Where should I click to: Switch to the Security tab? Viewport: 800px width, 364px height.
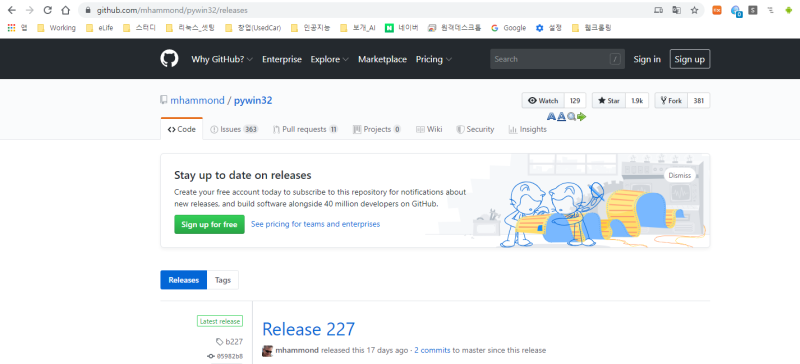click(475, 129)
